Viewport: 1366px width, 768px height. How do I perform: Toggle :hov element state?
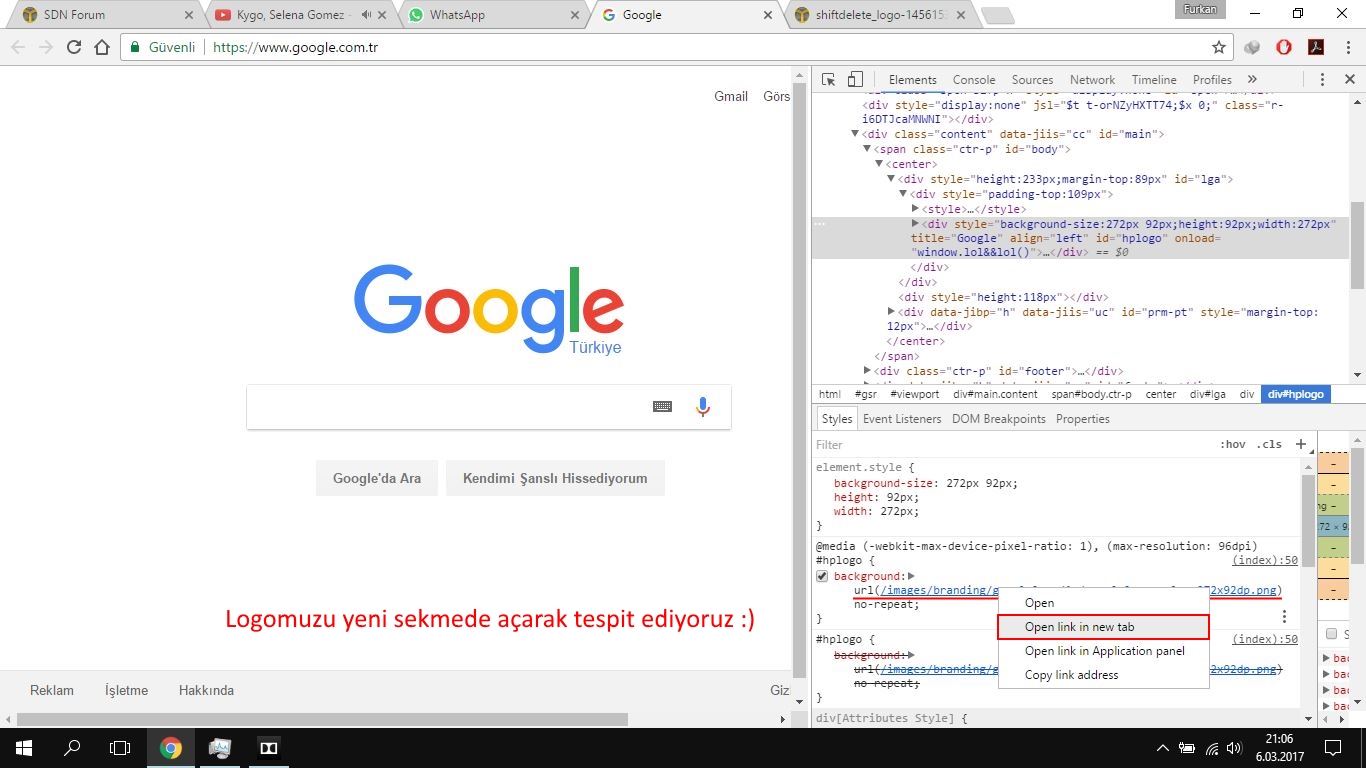(1233, 444)
